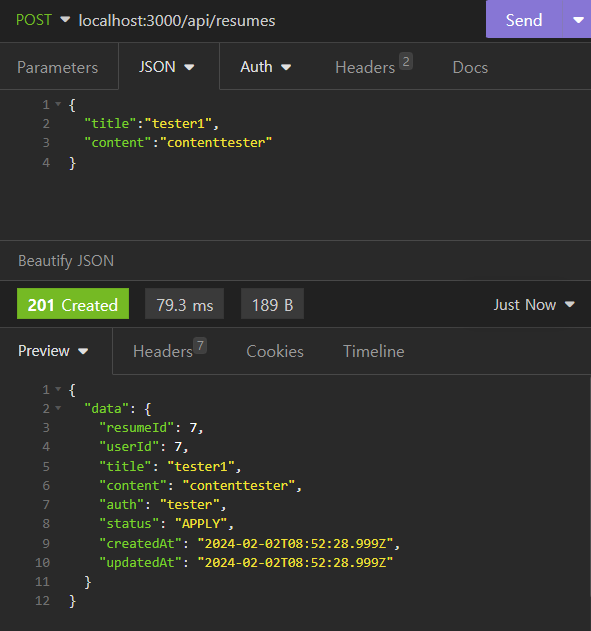Open the Preview mode dropdown
Image resolution: width=591 pixels, height=631 pixels.
click(53, 351)
